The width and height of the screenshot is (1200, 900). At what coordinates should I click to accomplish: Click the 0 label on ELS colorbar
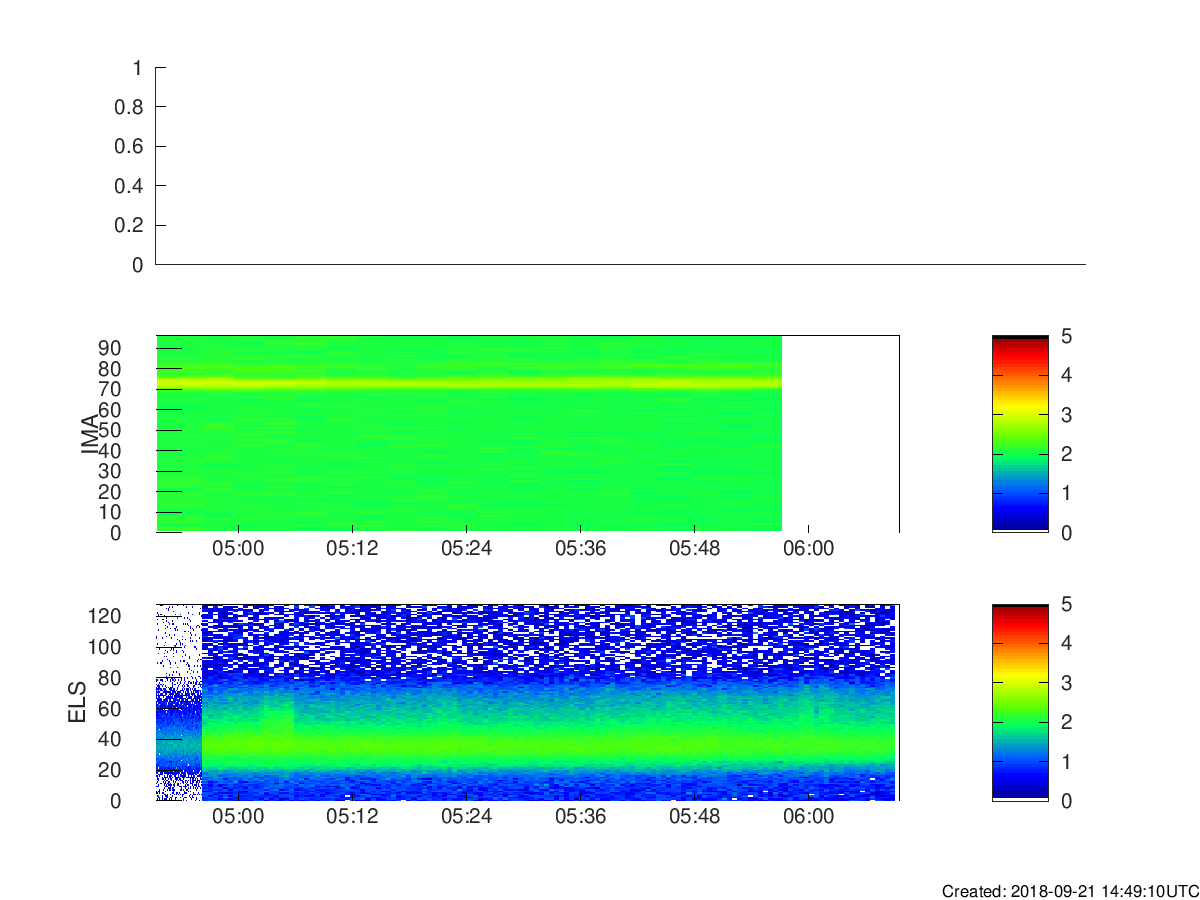[x=1066, y=801]
